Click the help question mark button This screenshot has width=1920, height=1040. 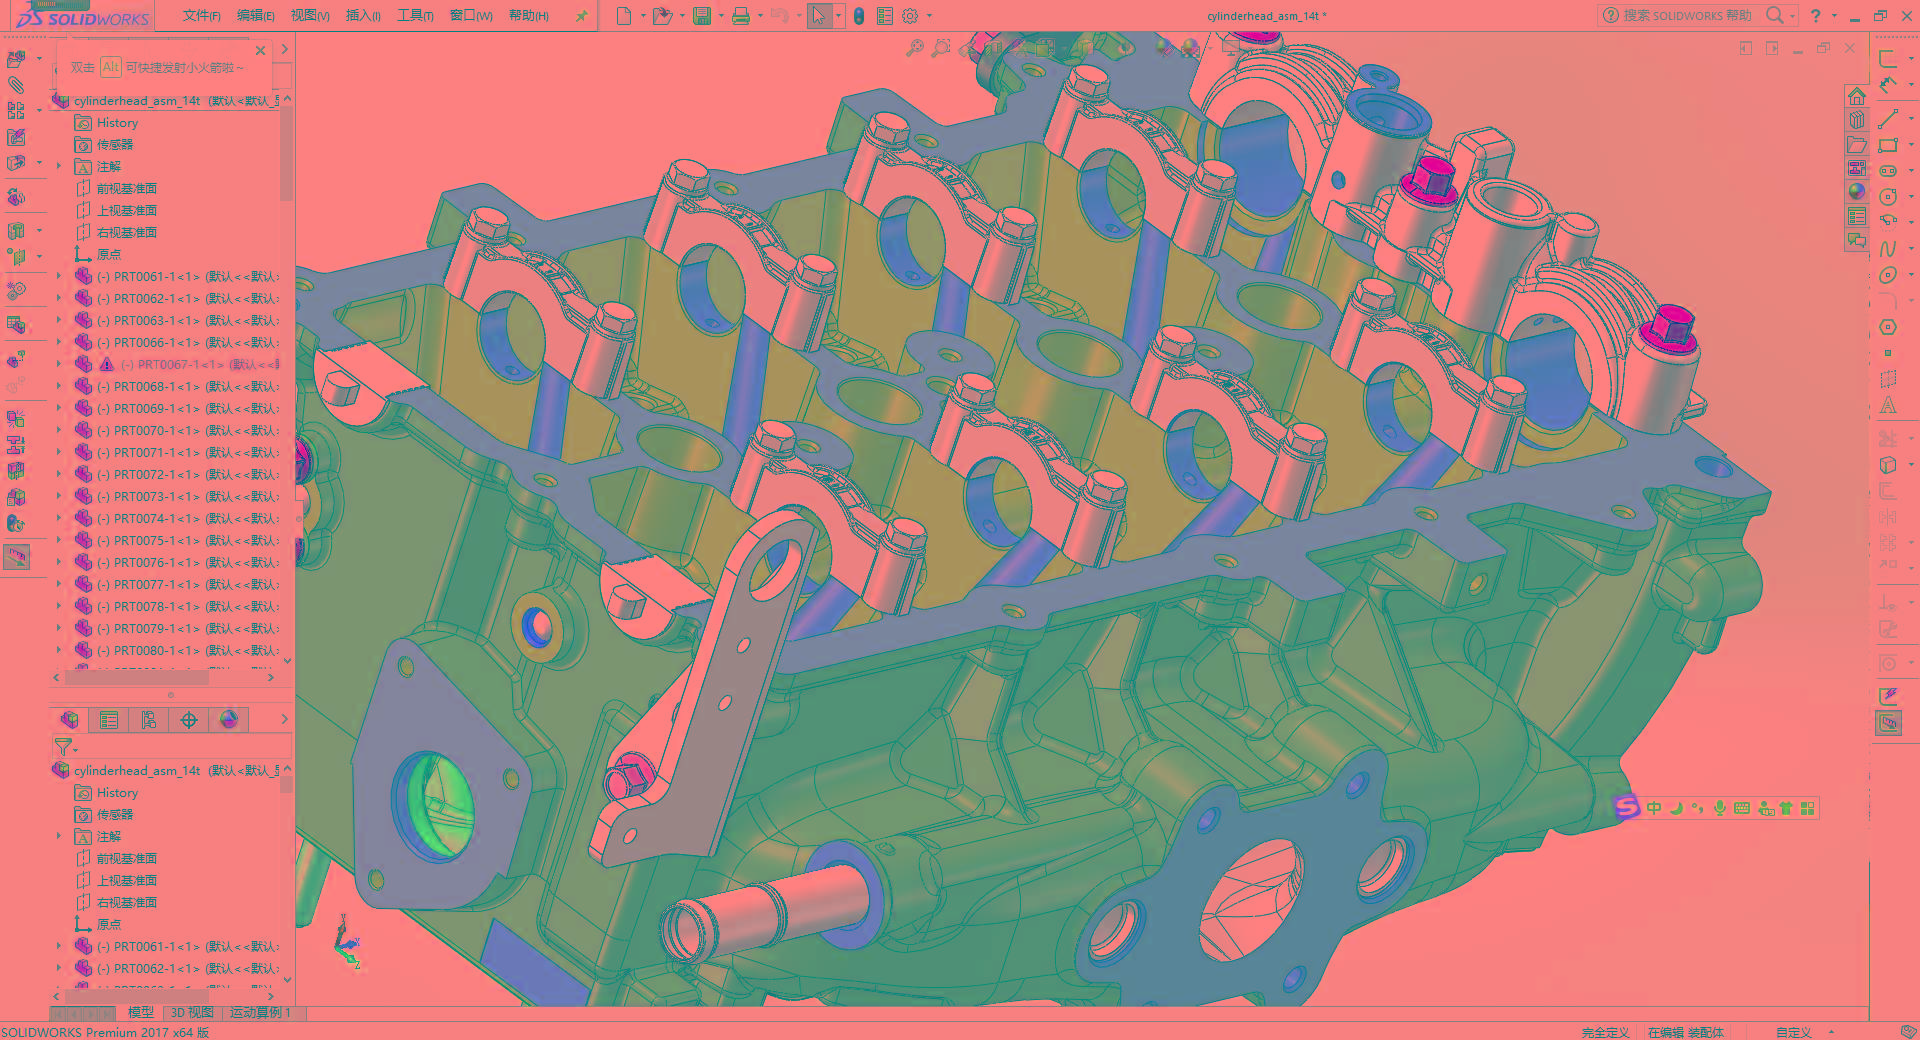click(1816, 16)
